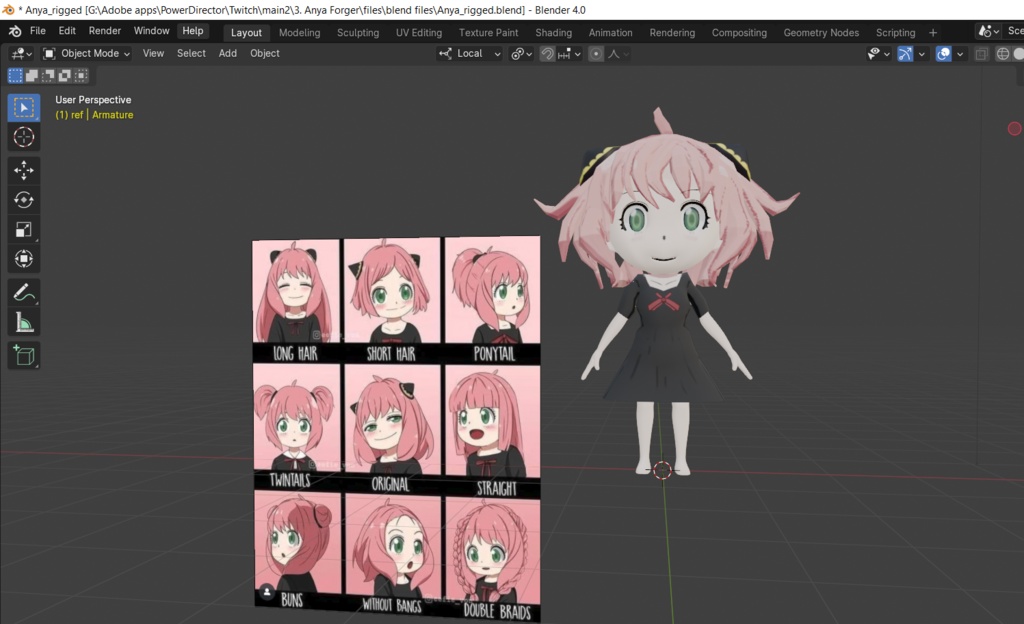
Task: Select the Scale tool
Action: click(24, 229)
